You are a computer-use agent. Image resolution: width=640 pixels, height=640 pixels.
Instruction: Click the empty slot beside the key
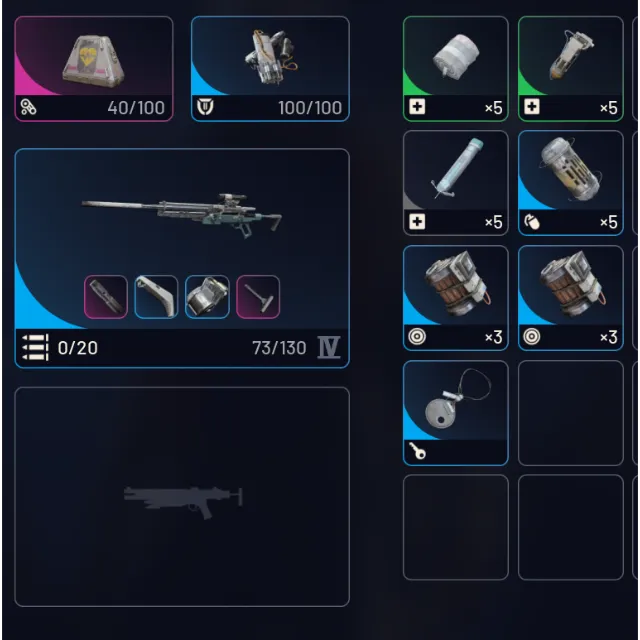[x=571, y=413]
